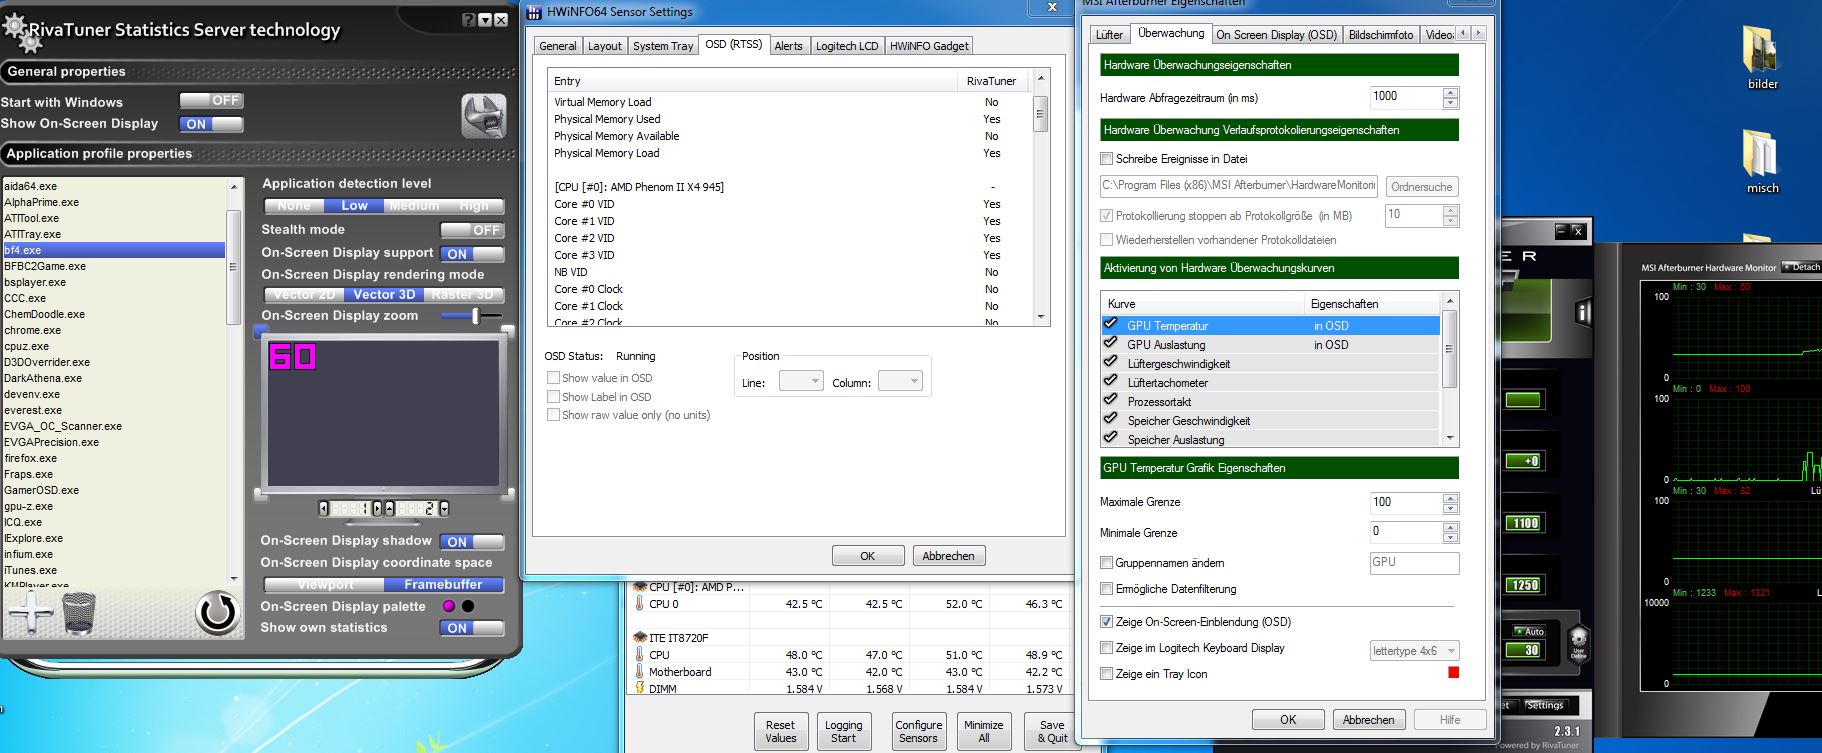Image resolution: width=1822 pixels, height=753 pixels.
Task: Adjust the On-Screen Display zoom slider
Action: click(475, 316)
